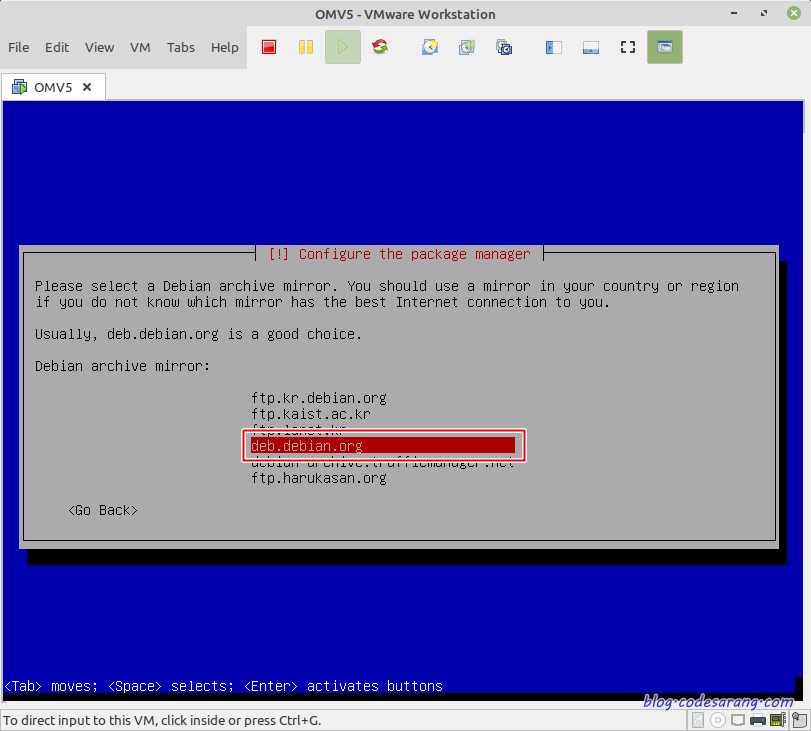Image resolution: width=811 pixels, height=731 pixels.
Task: Toggle the thumbnail bar icon
Action: pos(591,48)
